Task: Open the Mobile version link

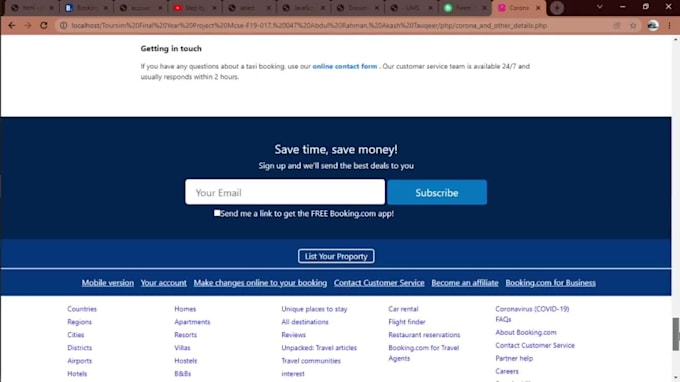Action: pyautogui.click(x=108, y=283)
